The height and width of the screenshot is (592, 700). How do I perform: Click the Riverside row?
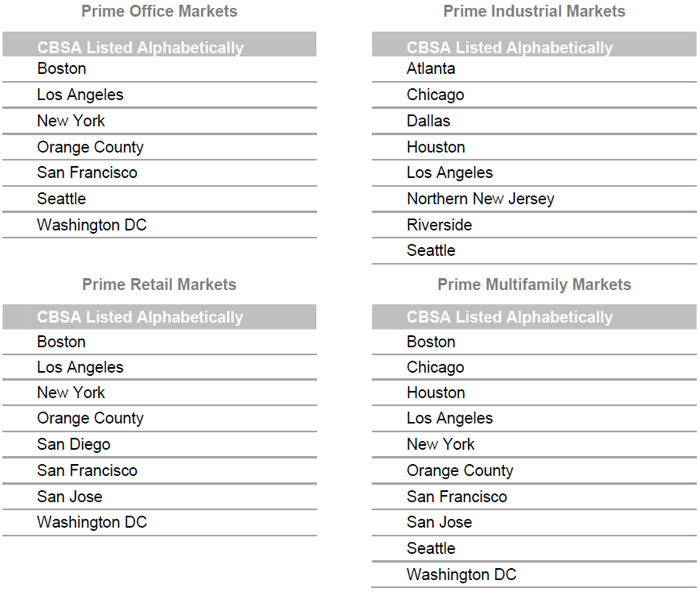(x=439, y=225)
